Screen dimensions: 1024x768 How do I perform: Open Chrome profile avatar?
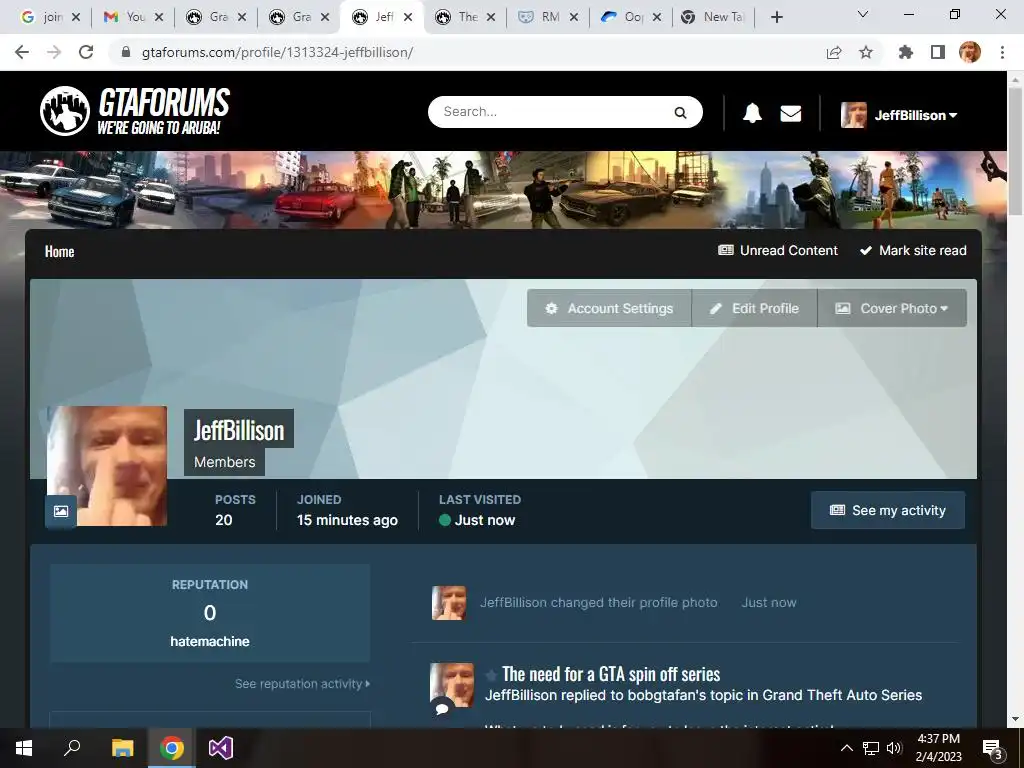click(970, 52)
